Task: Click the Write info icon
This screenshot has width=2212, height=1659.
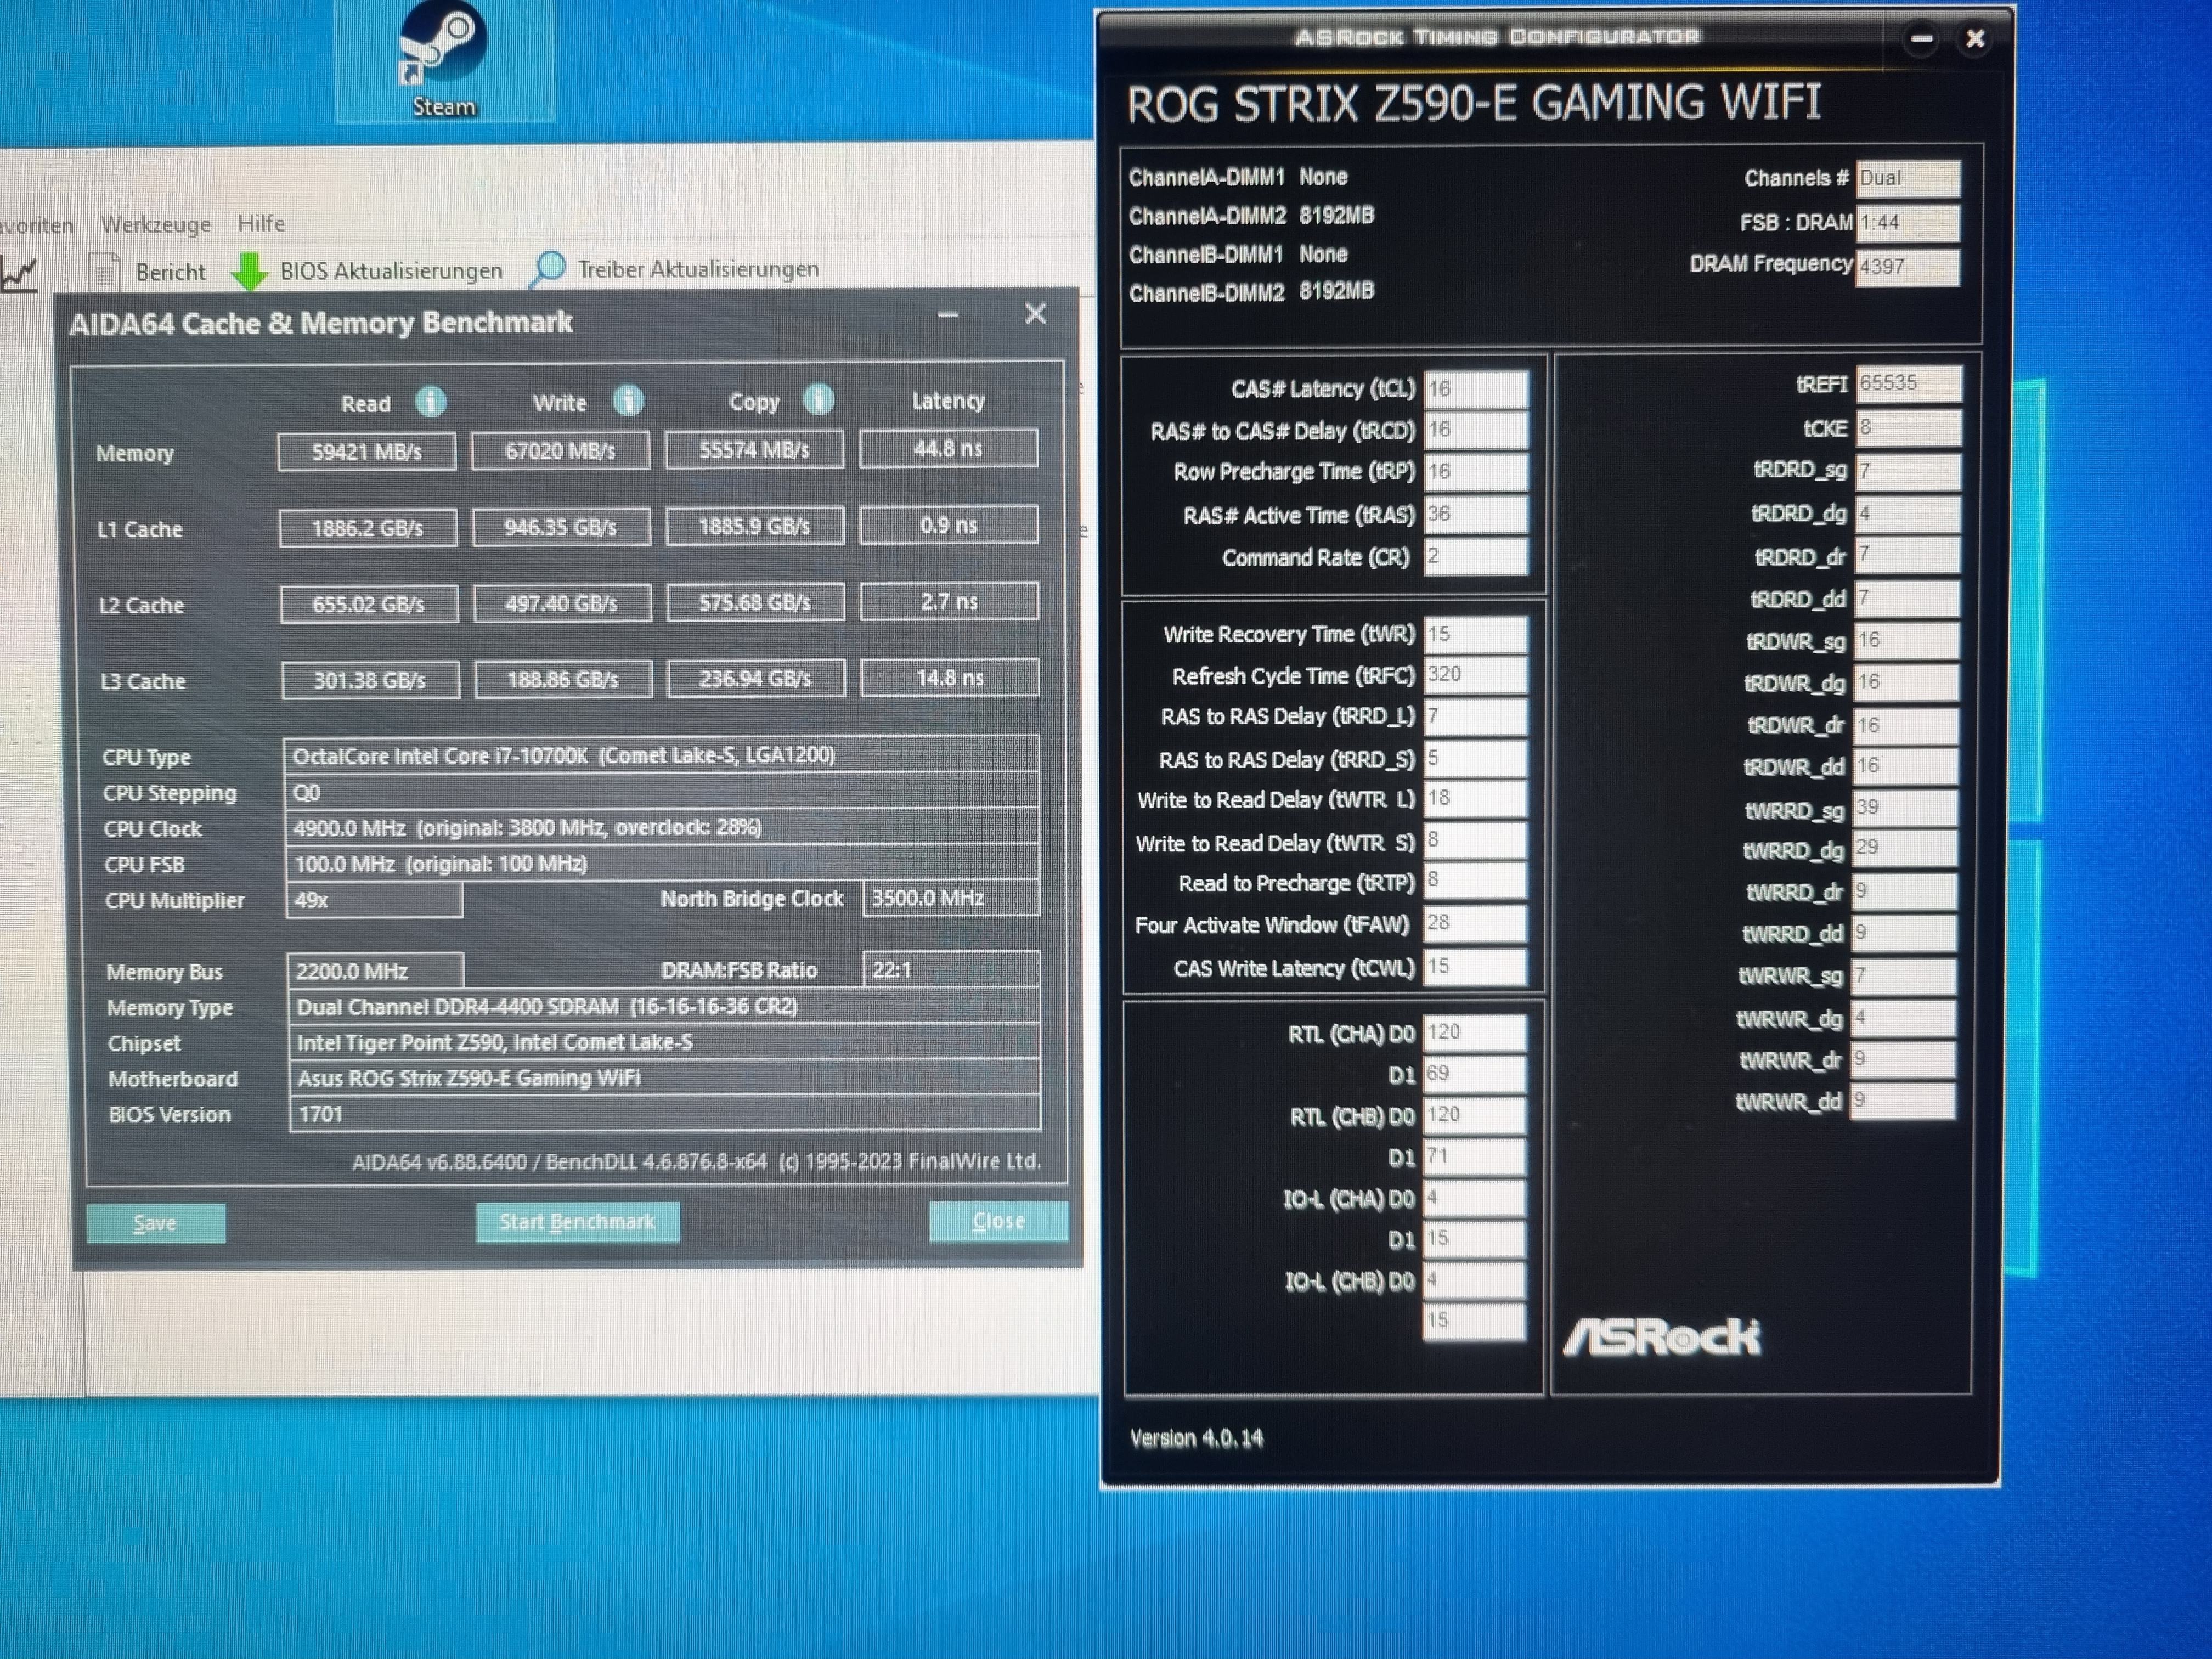Action: pos(628,401)
